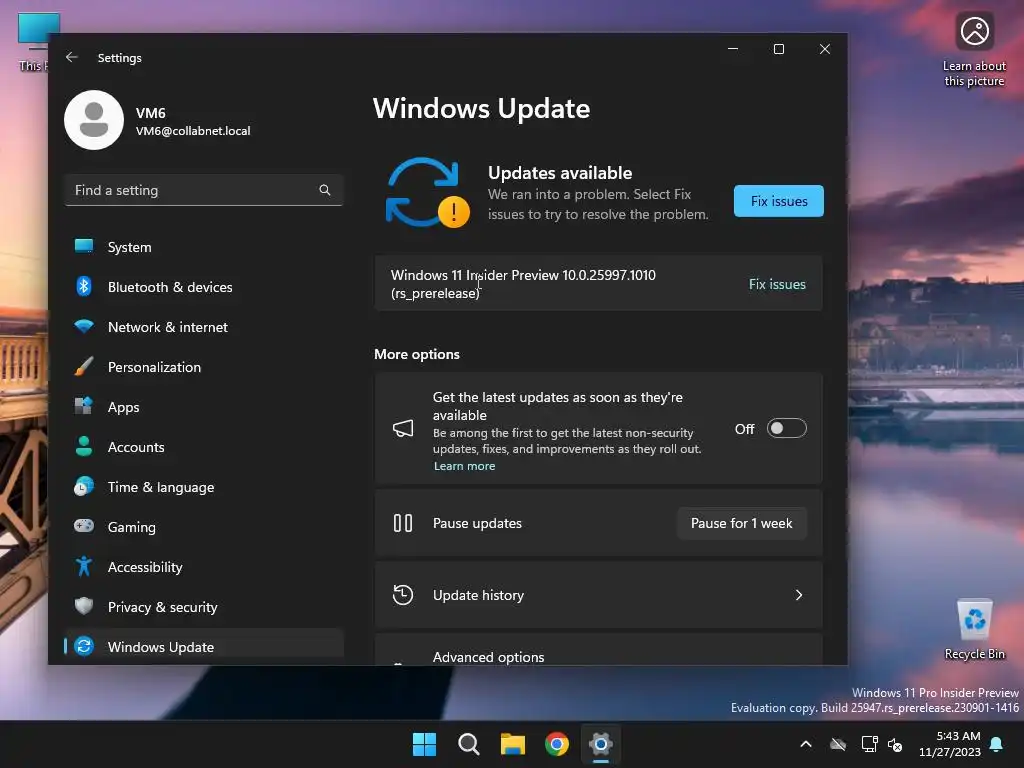Click the Accounts person icon
This screenshot has width=1024, height=768.
[84, 446]
